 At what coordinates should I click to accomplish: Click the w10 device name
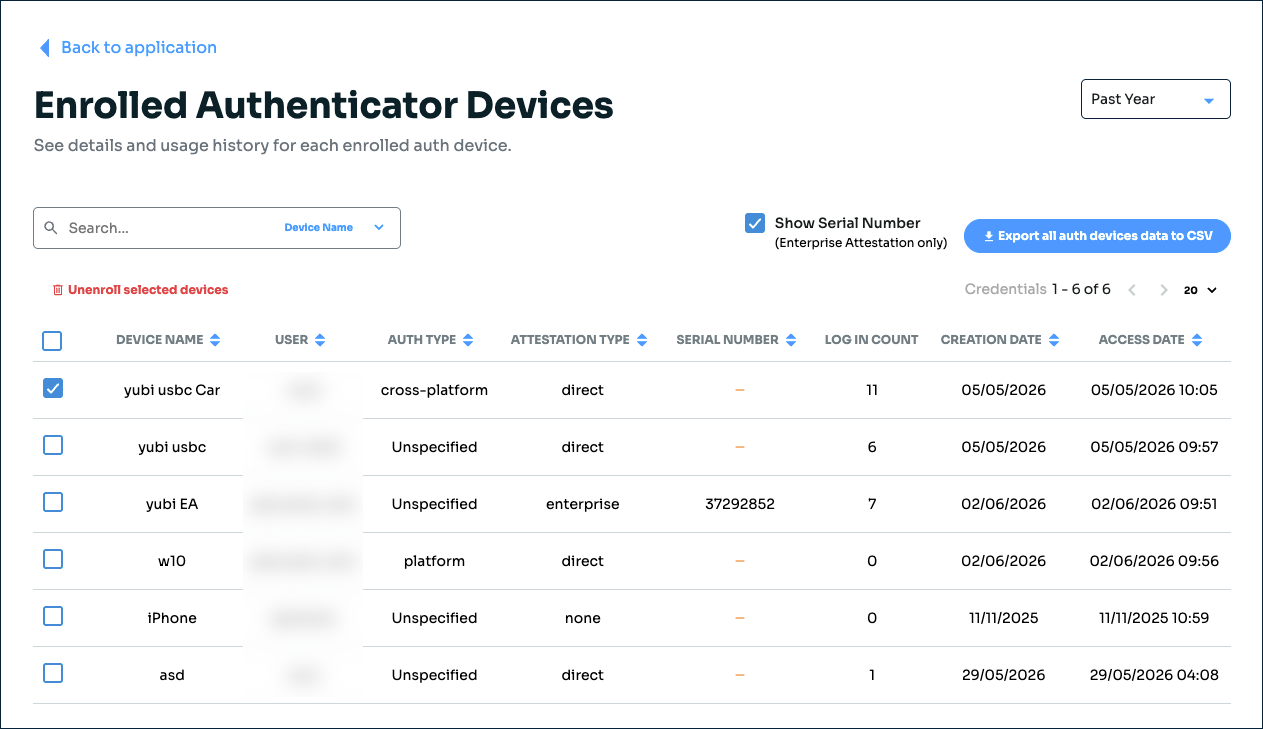tap(172, 561)
